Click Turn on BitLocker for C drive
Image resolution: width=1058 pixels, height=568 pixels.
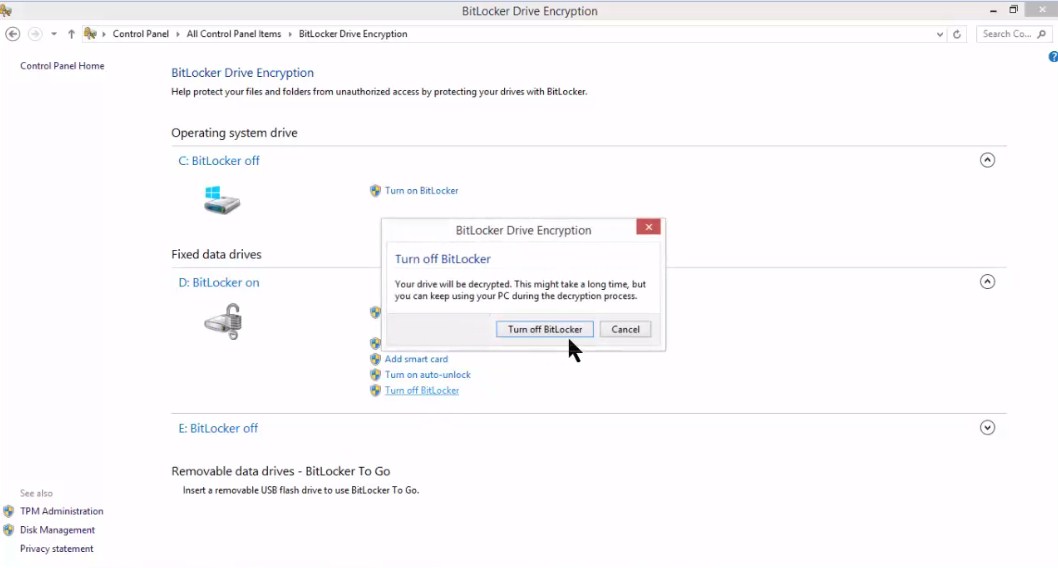421,191
